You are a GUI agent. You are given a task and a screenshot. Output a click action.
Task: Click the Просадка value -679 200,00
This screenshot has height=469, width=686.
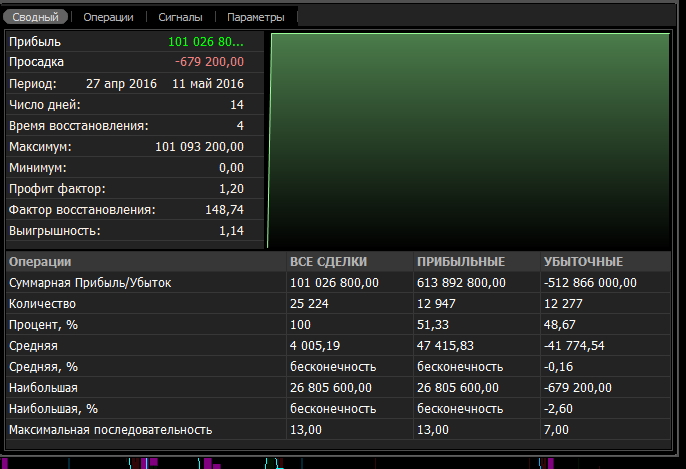point(209,62)
